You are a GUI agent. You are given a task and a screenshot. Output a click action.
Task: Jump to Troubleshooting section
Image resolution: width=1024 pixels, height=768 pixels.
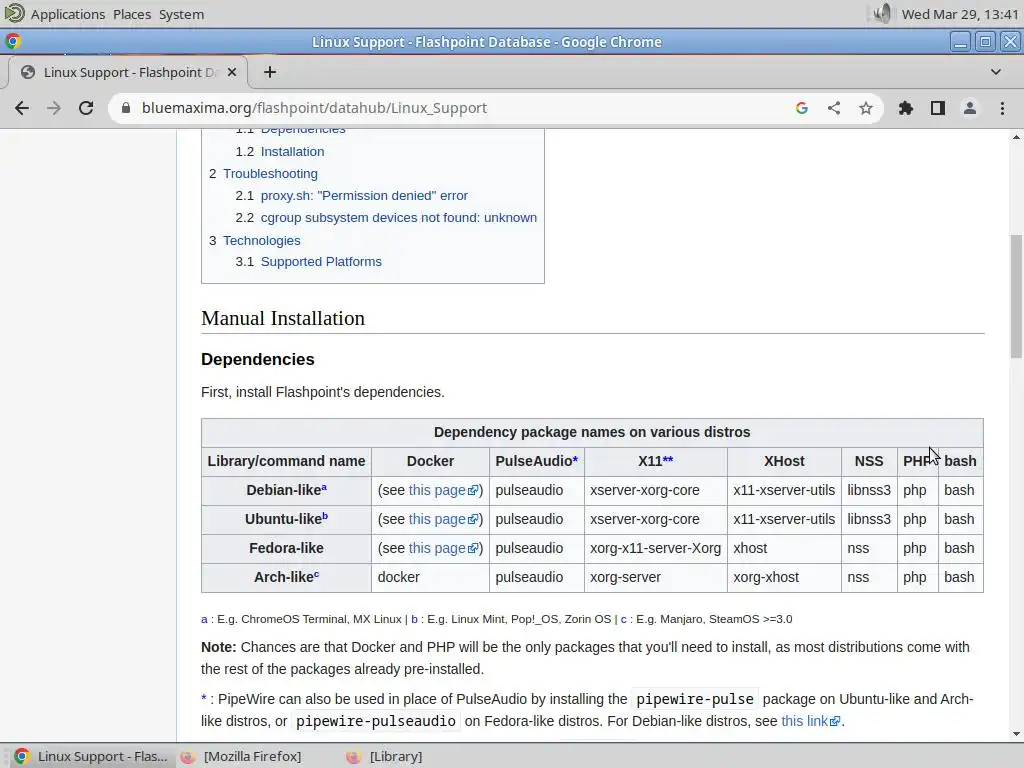(270, 174)
